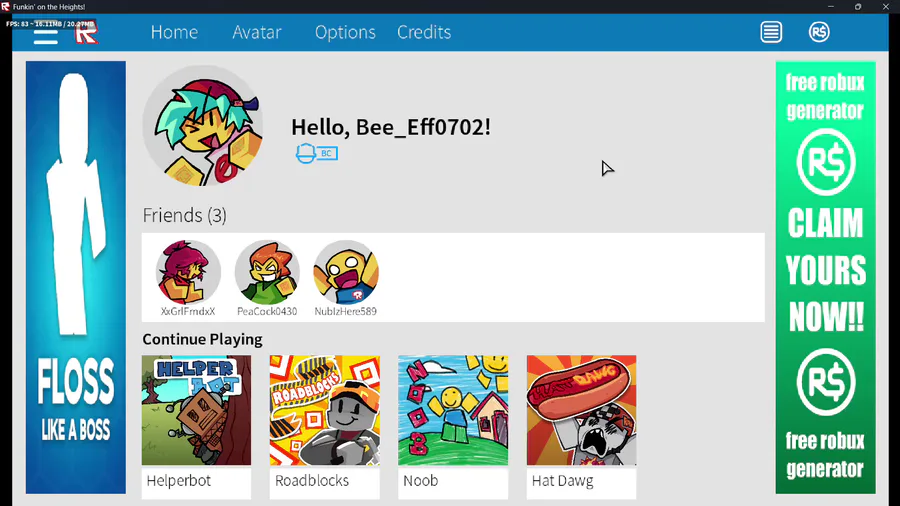Click the BC builders club badge

point(327,153)
